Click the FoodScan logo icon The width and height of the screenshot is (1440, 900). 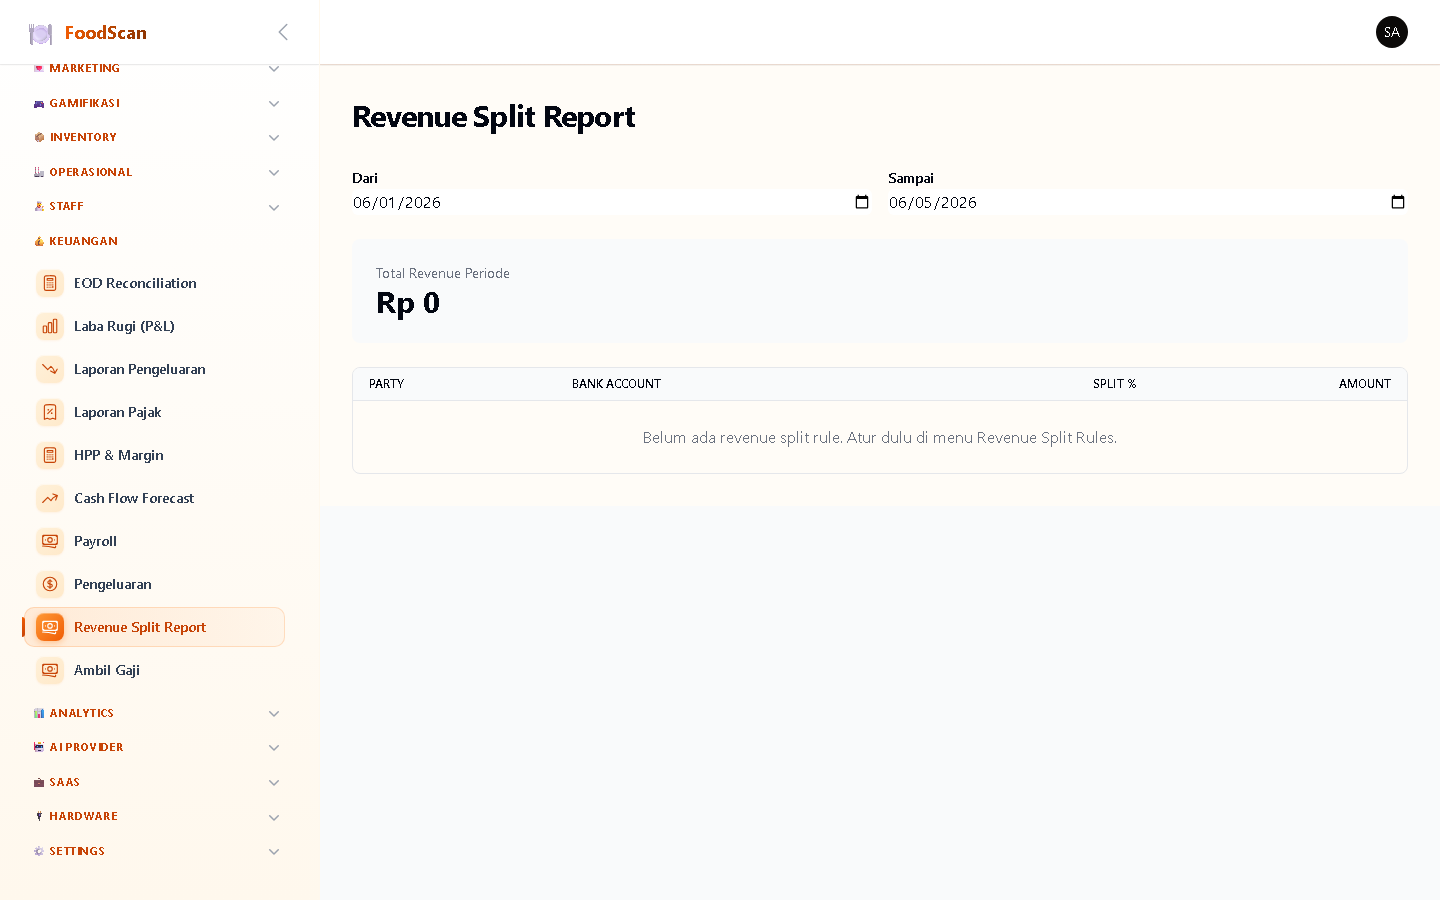pos(40,33)
